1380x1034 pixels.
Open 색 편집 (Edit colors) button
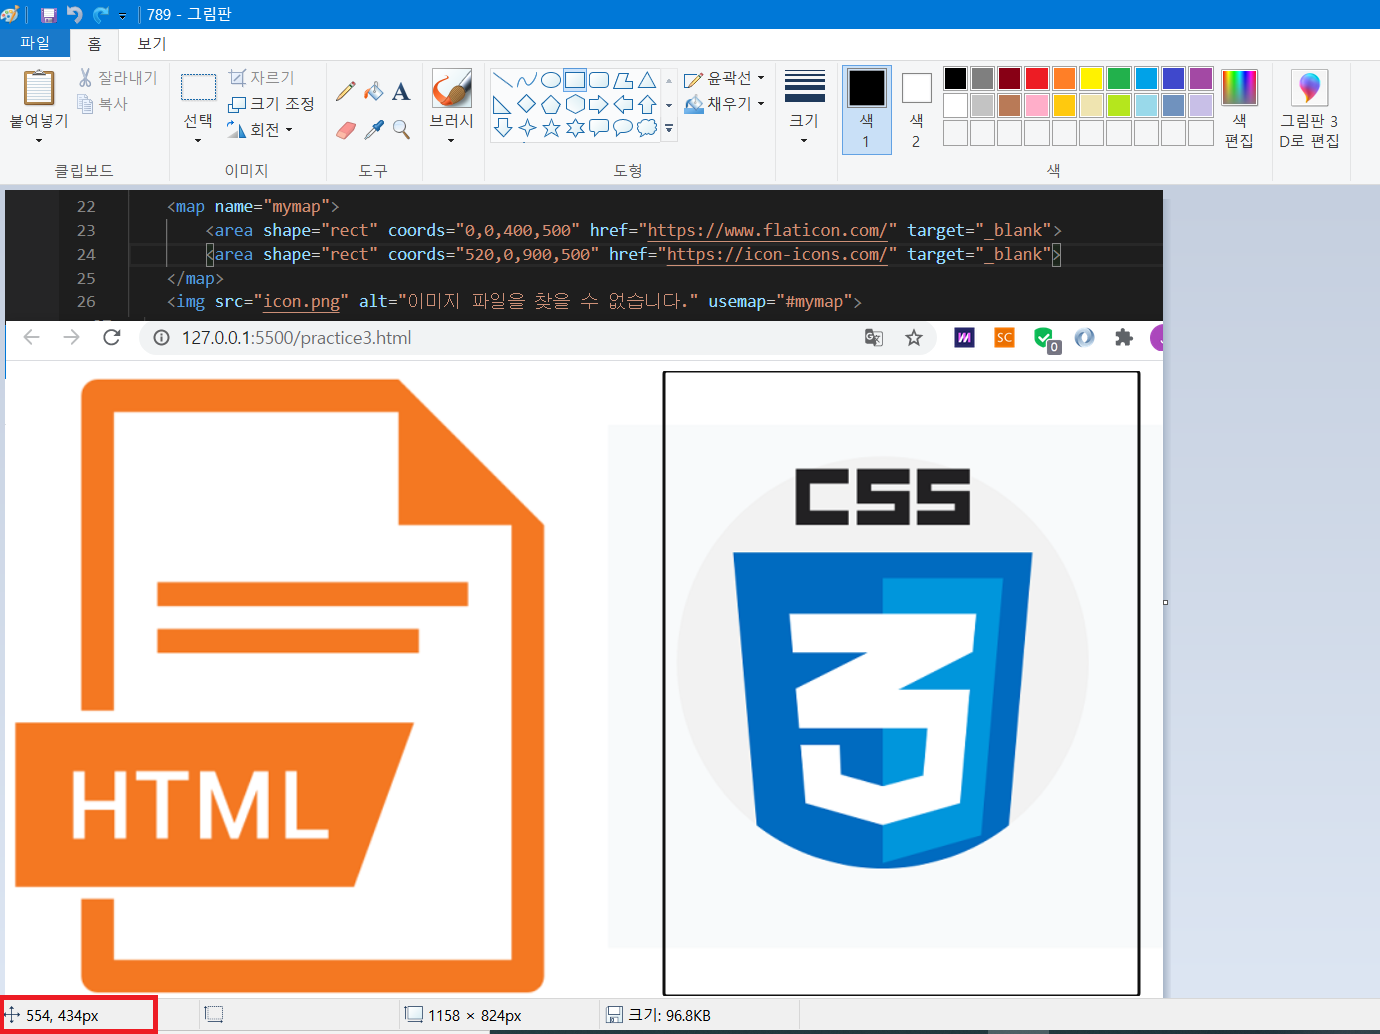(x=1239, y=108)
